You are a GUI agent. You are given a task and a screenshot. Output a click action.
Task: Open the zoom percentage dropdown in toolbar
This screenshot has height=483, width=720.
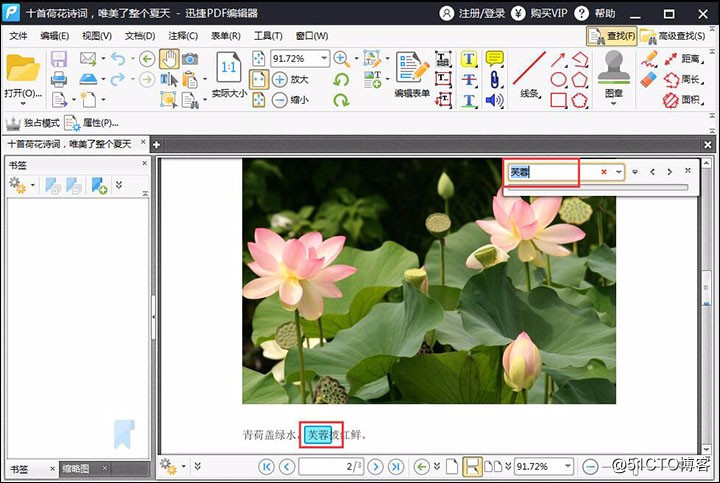click(x=324, y=59)
